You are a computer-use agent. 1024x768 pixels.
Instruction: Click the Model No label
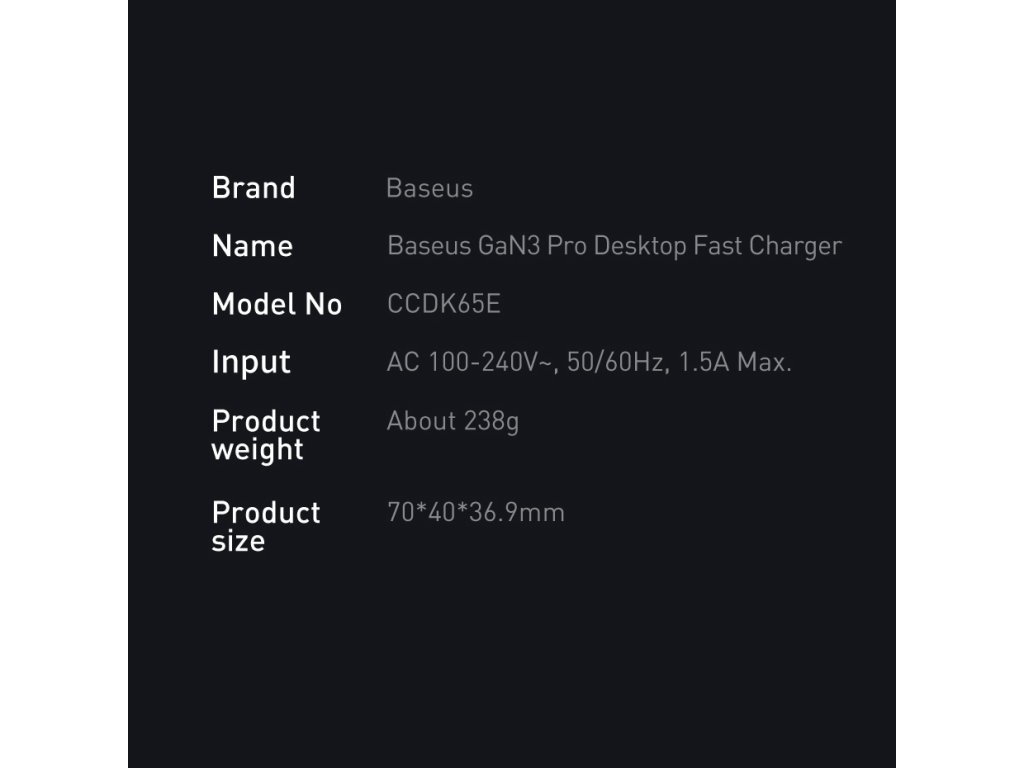coord(276,304)
